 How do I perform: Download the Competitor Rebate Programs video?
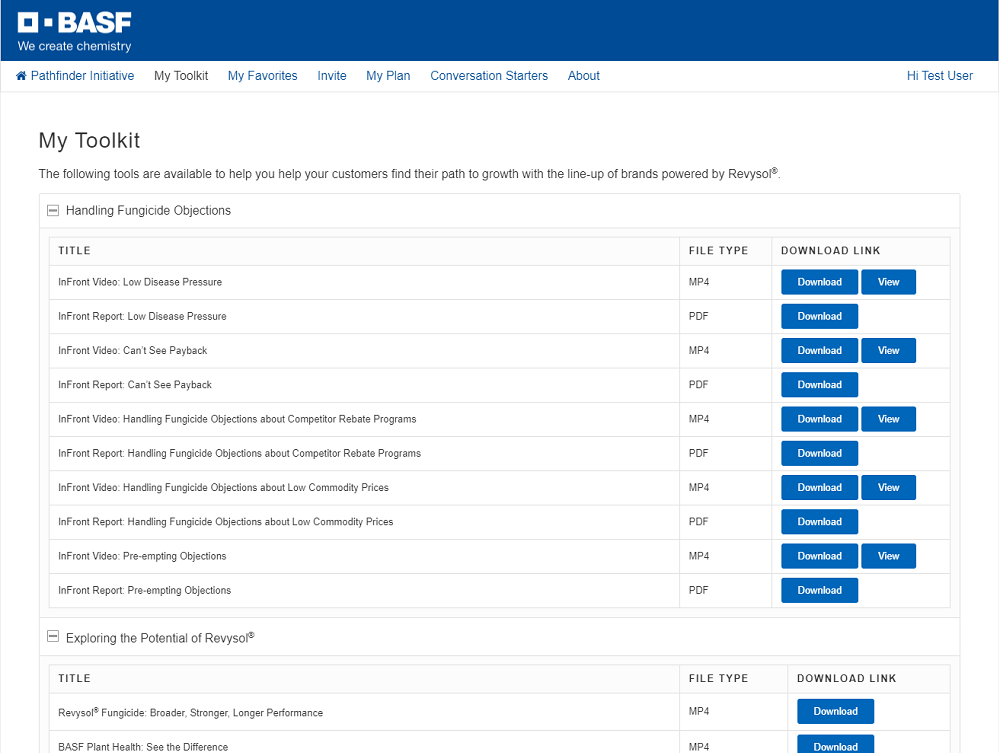tap(819, 419)
